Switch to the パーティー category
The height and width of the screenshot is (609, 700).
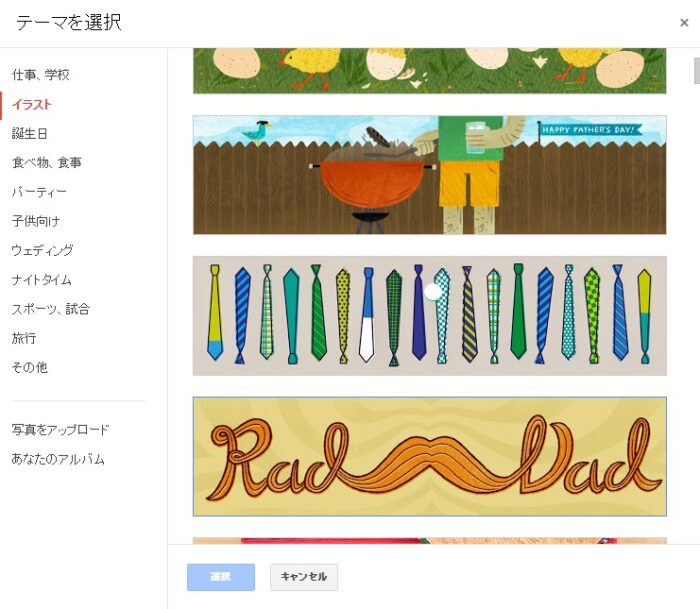[x=39, y=192]
